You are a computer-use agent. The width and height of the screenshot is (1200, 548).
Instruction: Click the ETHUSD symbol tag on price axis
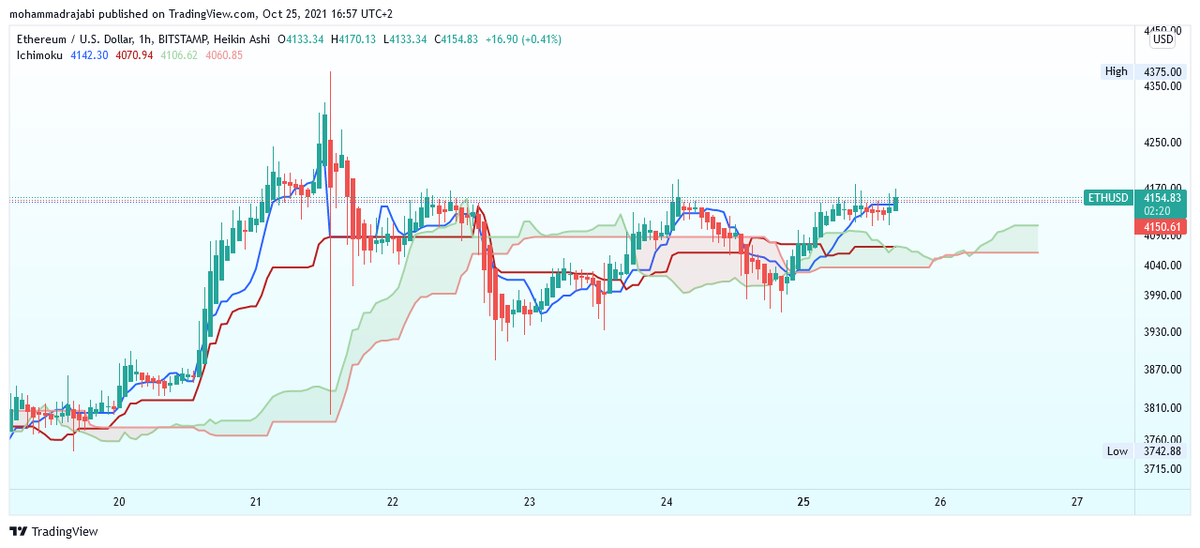1107,198
